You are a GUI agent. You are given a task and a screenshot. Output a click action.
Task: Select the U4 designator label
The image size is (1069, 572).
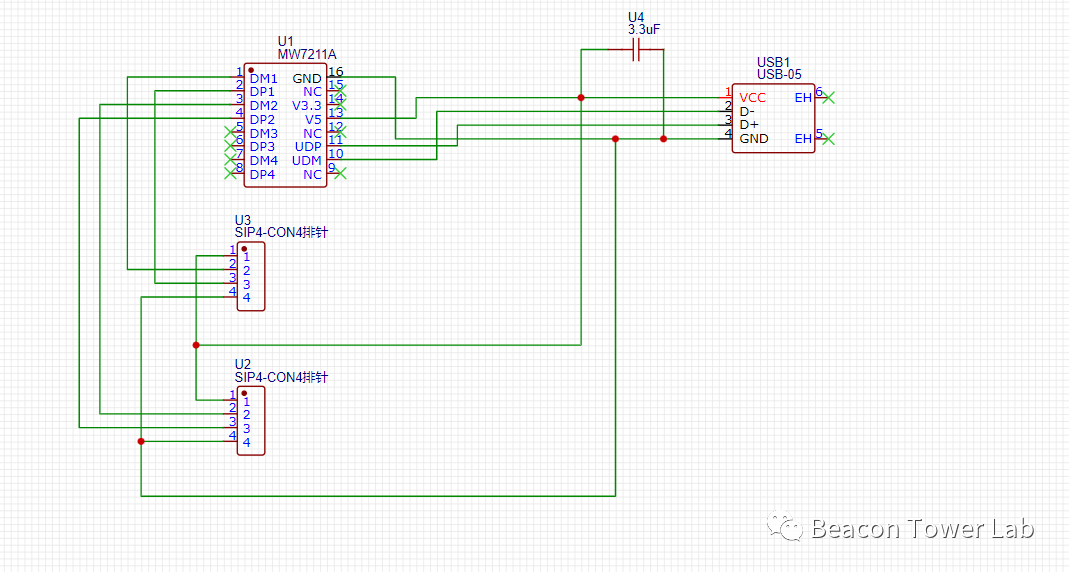pos(635,18)
